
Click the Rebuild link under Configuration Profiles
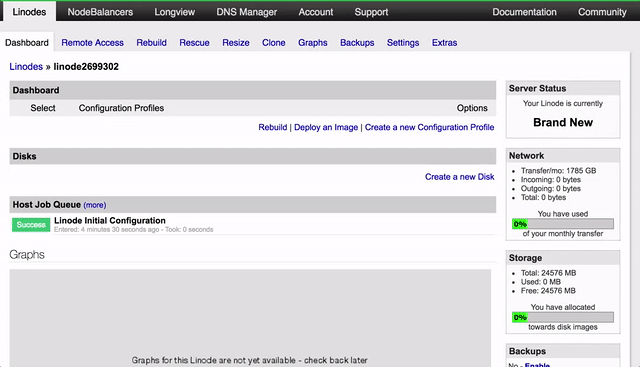coord(273,127)
